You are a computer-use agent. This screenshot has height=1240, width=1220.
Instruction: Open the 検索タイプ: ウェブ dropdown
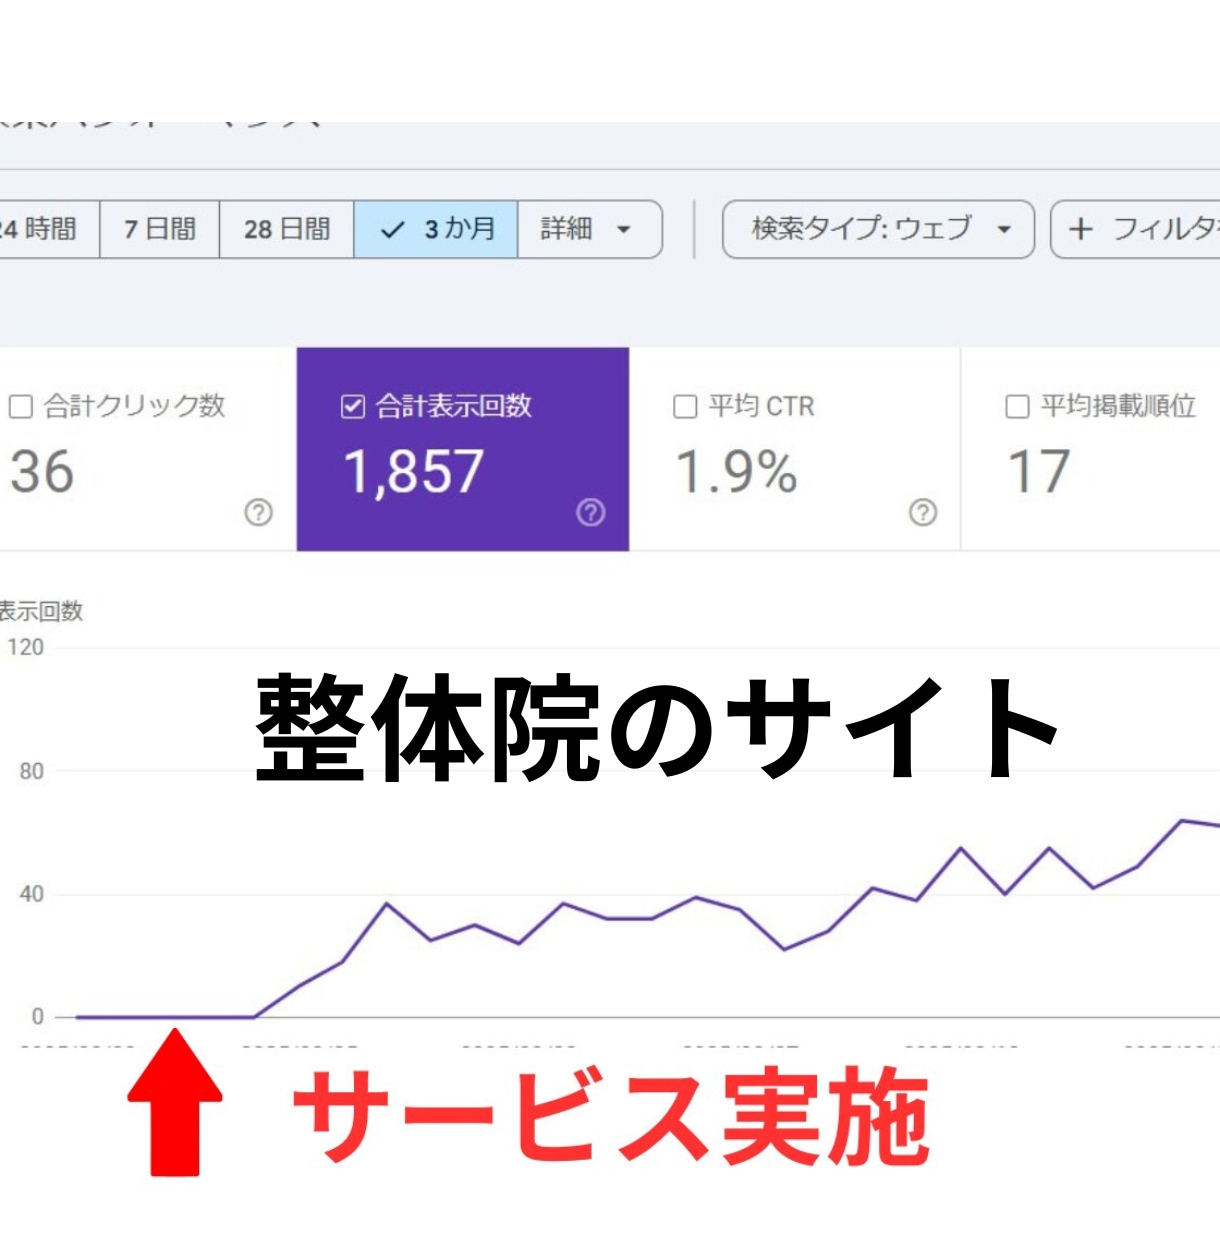click(878, 229)
